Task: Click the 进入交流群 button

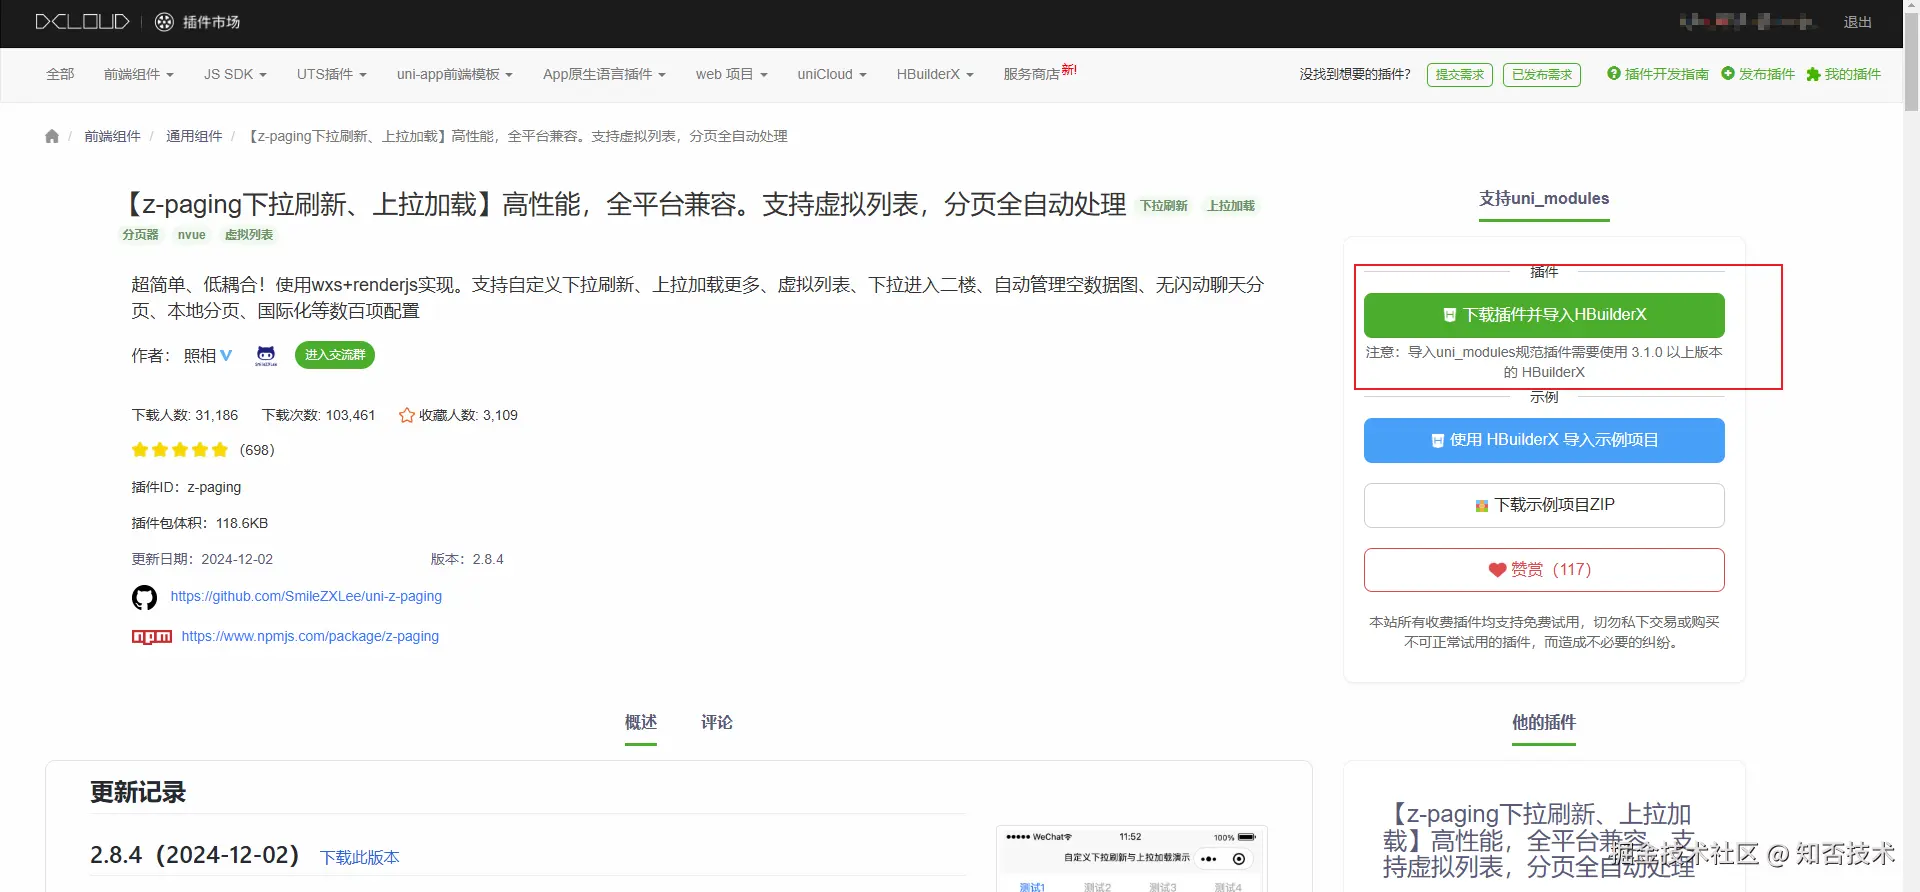Action: tap(335, 355)
